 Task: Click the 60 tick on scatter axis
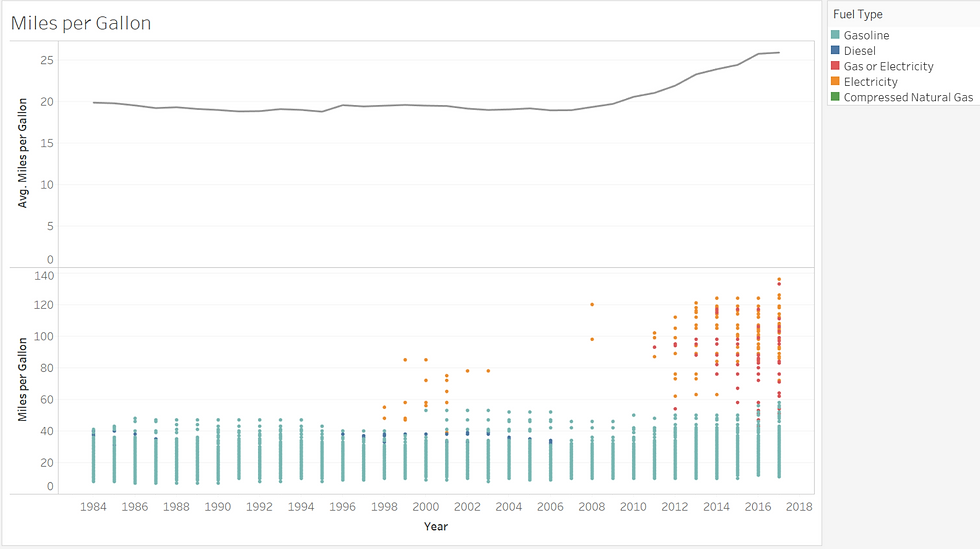point(47,400)
